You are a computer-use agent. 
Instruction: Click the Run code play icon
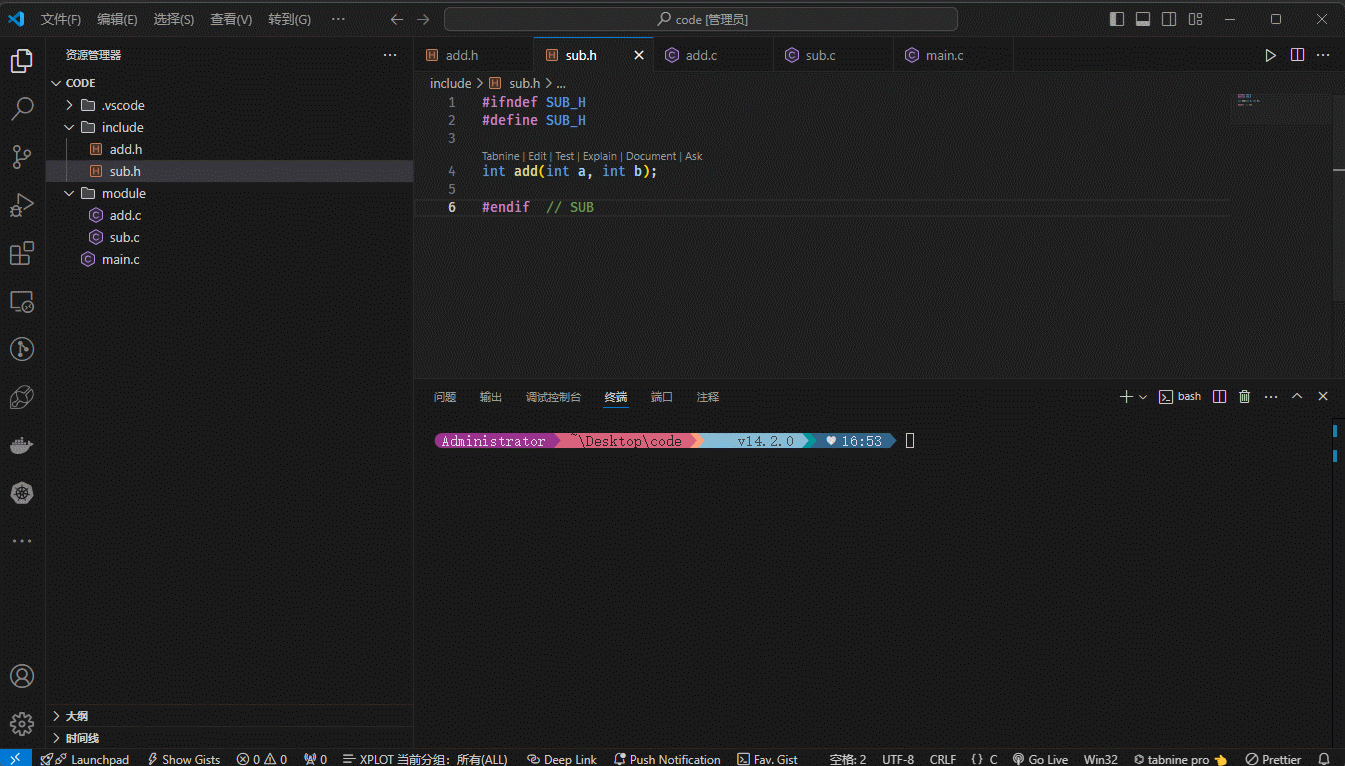click(x=1270, y=55)
